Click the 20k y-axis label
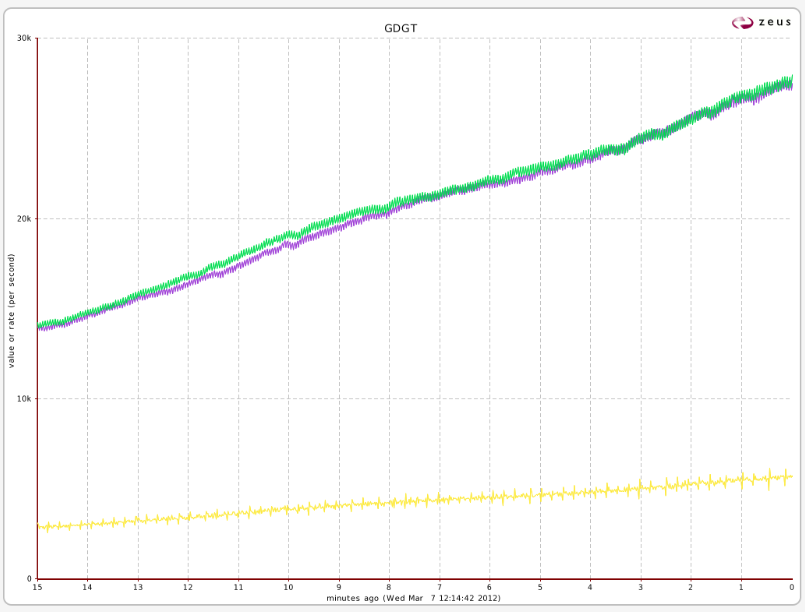805x612 pixels. [x=25, y=218]
